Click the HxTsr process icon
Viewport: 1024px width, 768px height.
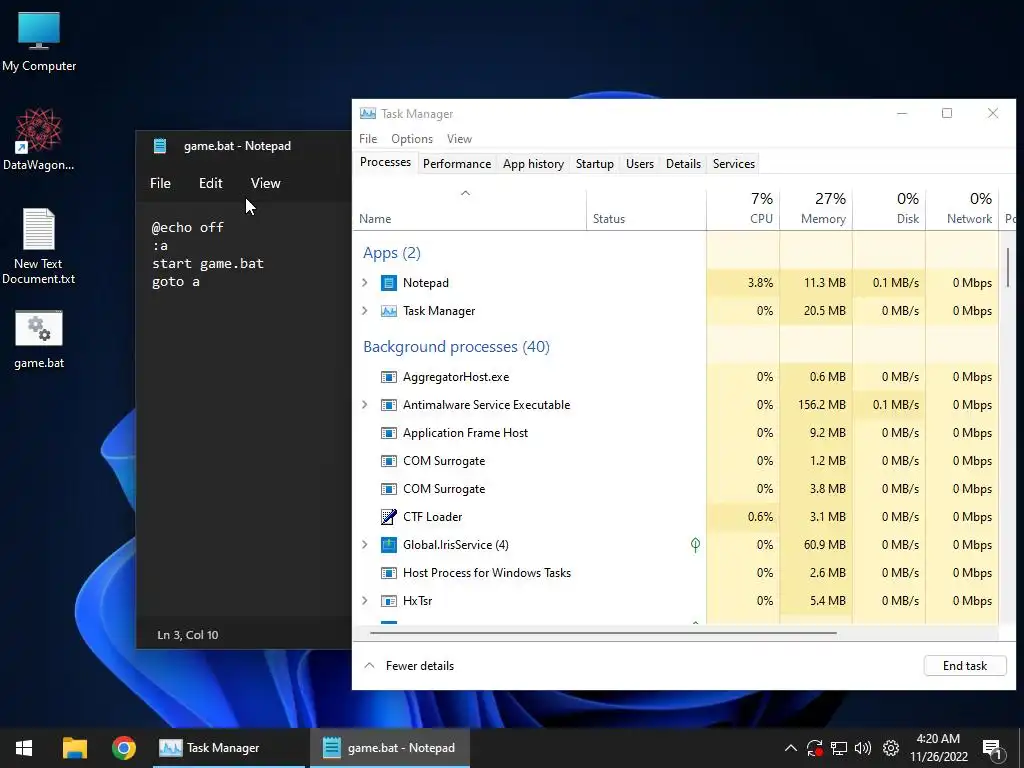click(x=389, y=601)
